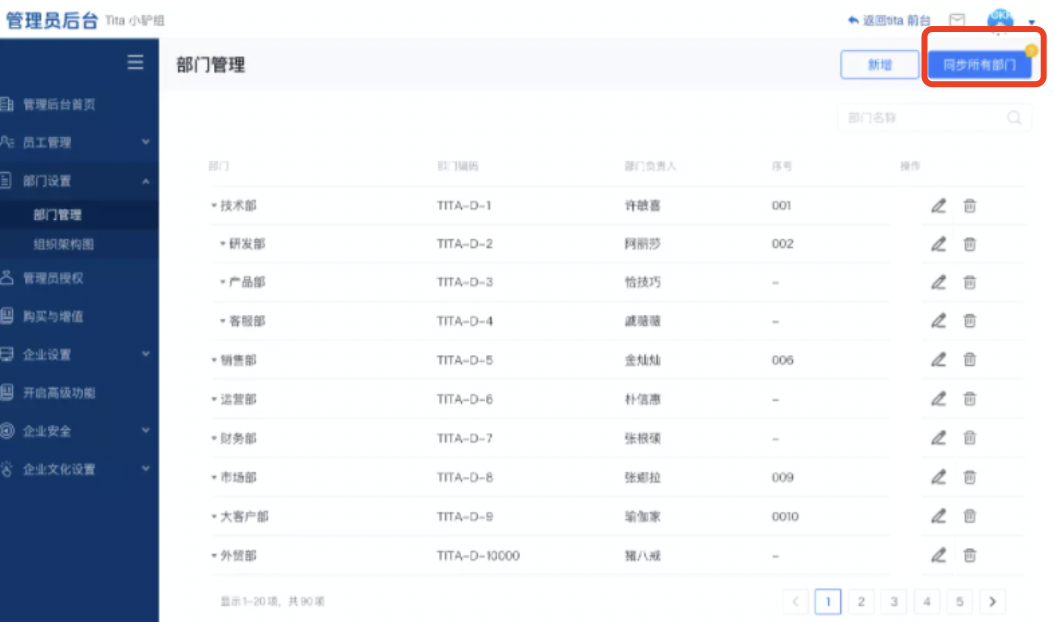The height and width of the screenshot is (622, 1054).
Task: Delete the 财务部 department row
Action: tap(969, 438)
